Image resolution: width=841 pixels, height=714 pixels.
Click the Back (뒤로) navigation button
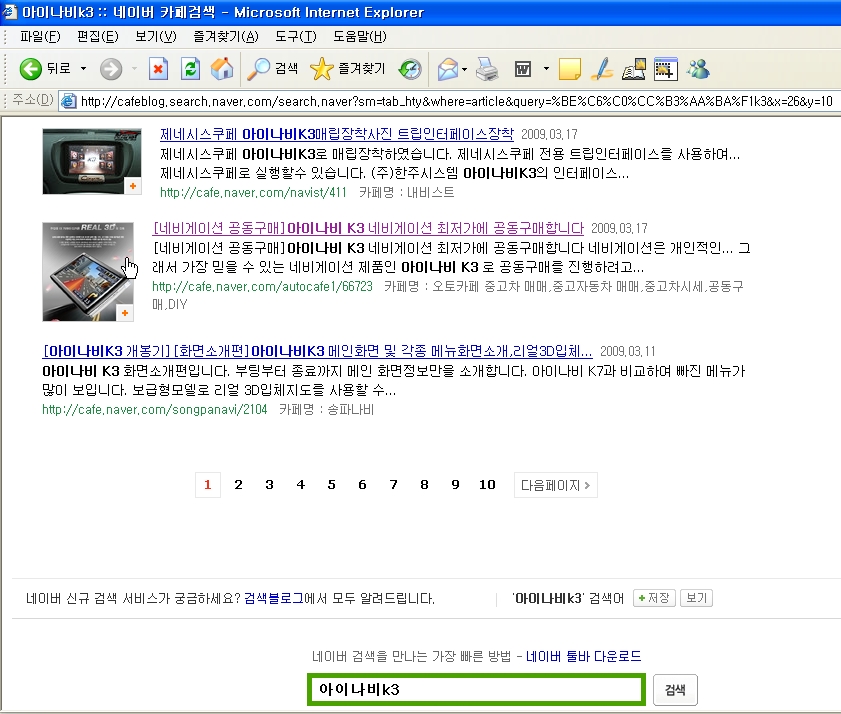[45, 69]
